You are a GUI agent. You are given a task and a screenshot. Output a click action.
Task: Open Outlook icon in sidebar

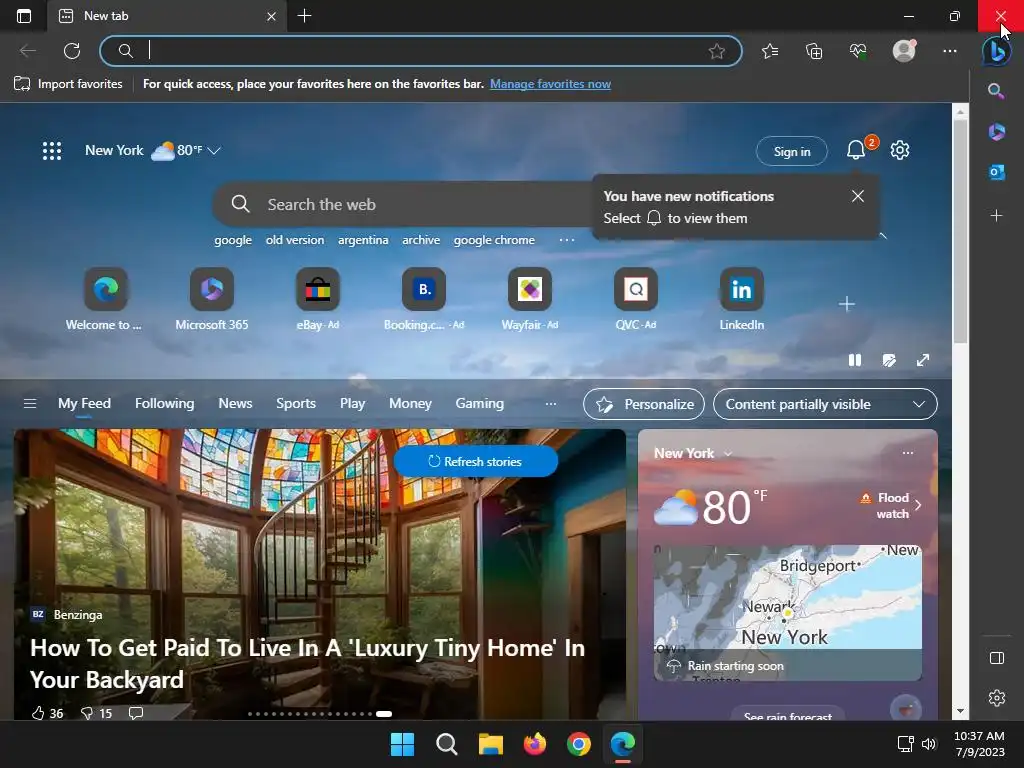997,172
